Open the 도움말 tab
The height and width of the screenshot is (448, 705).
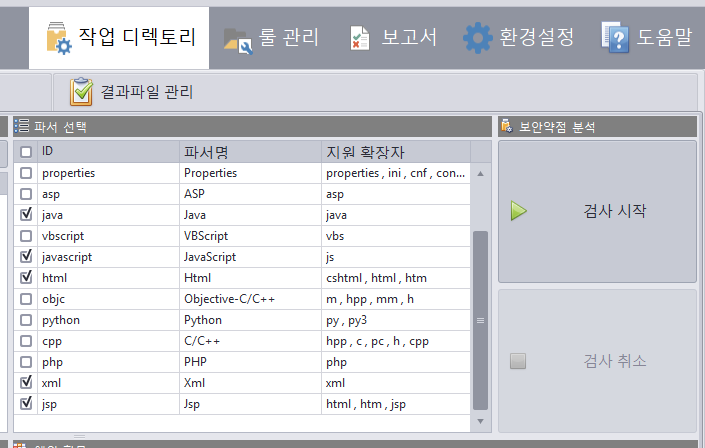(x=647, y=38)
